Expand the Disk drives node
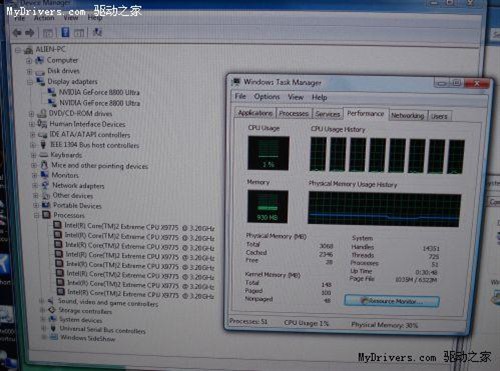500x371 pixels. point(29,72)
